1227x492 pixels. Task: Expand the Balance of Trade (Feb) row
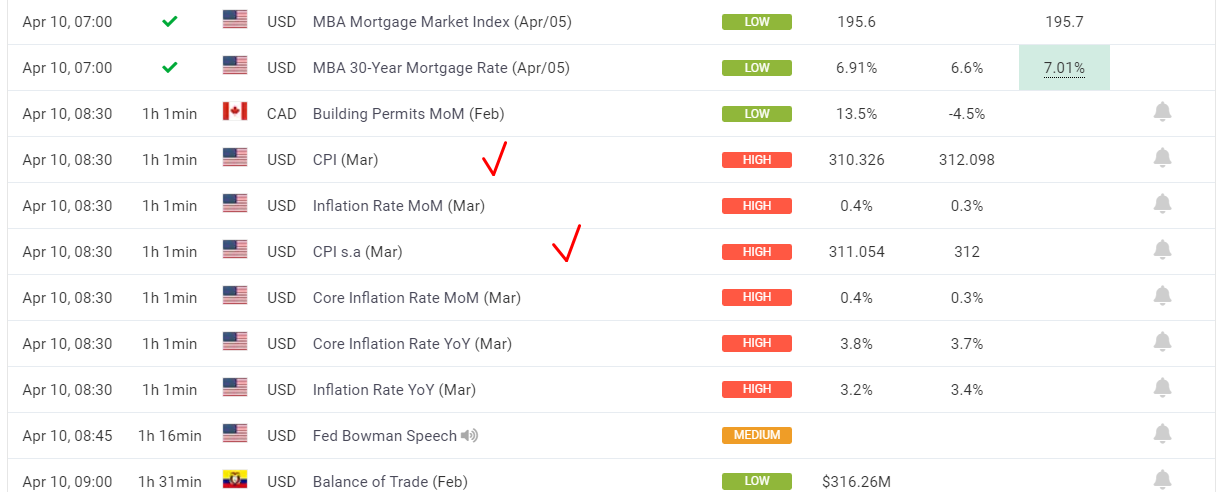pos(390,482)
